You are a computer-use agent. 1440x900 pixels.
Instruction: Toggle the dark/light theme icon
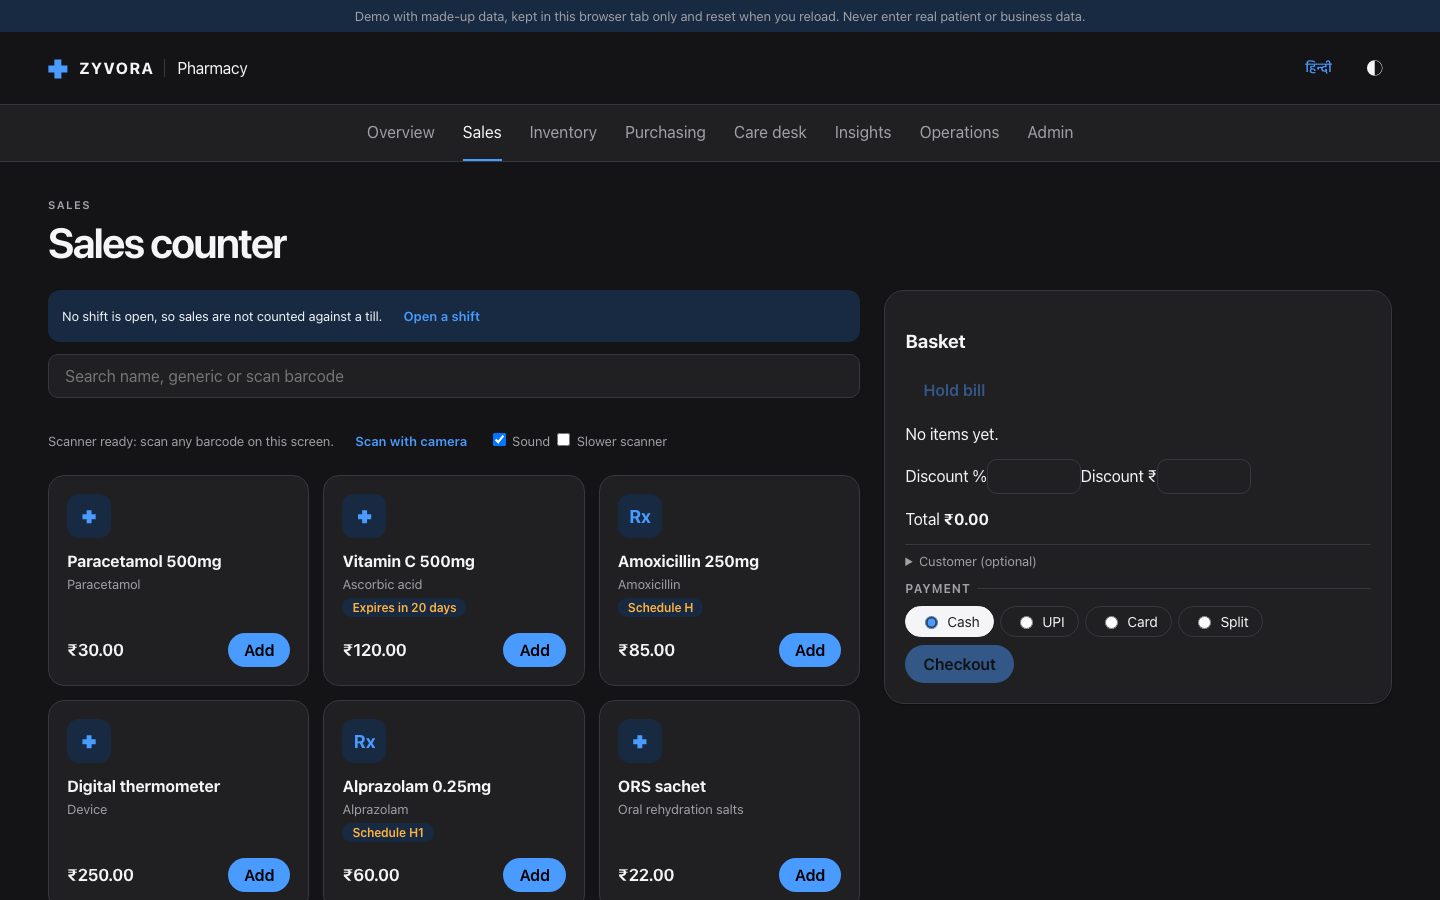[1374, 68]
